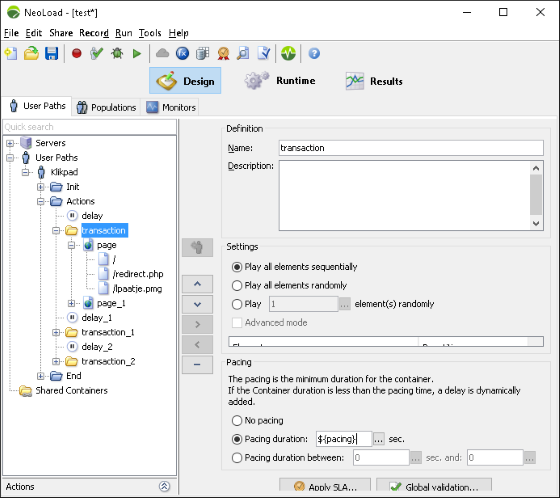Switch to the Runtime section
This screenshot has height=498, width=560.
tap(280, 81)
